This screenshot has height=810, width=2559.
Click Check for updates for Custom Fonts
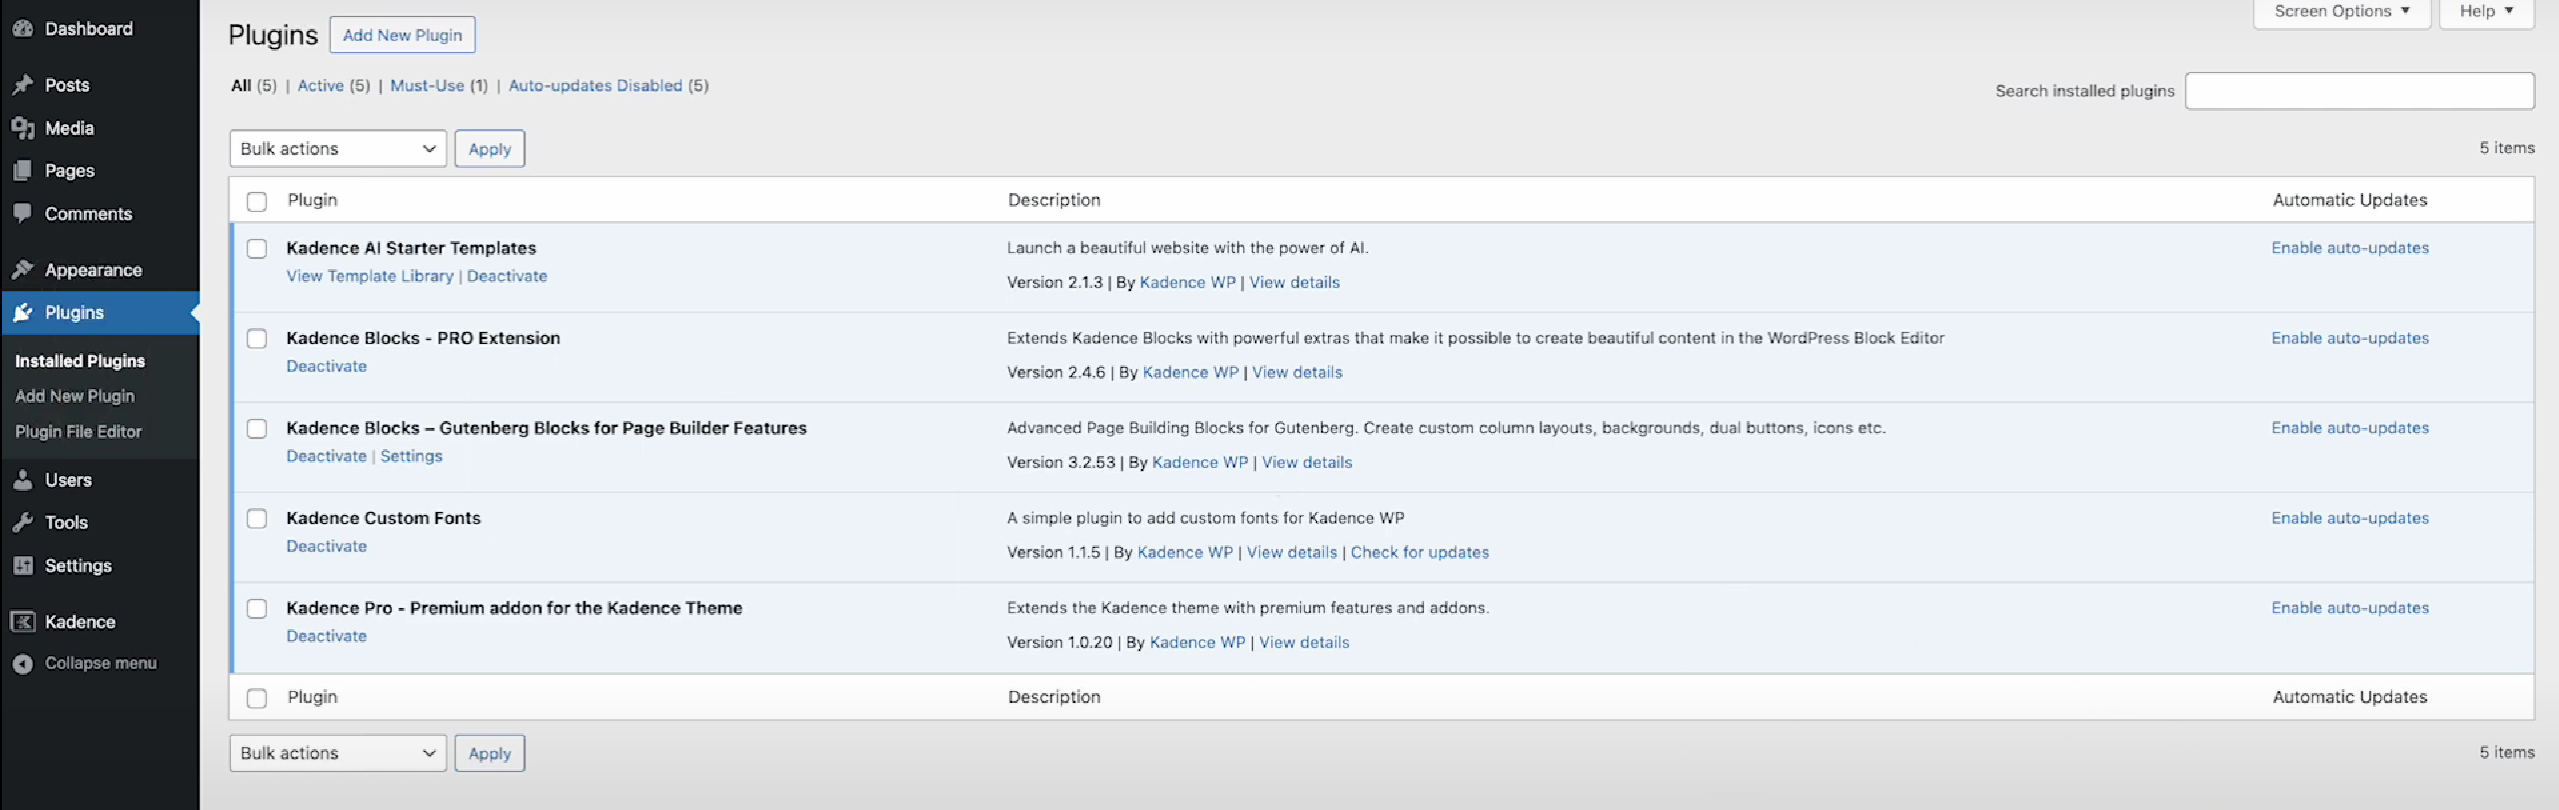click(1419, 553)
